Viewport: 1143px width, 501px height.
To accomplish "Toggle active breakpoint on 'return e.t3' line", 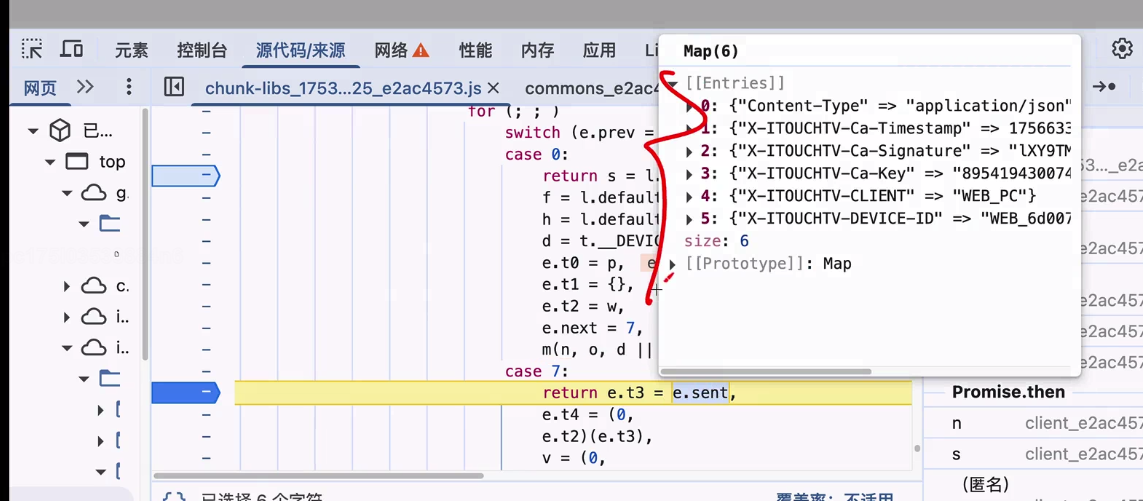I will pyautogui.click(x=185, y=393).
